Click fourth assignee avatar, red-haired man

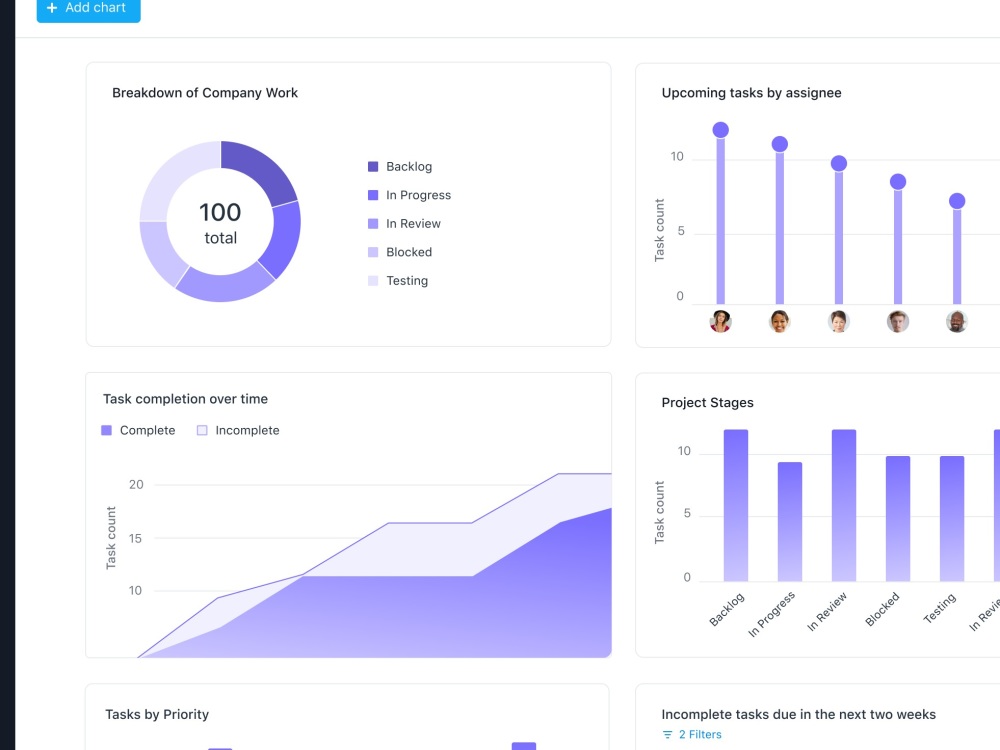coord(898,321)
